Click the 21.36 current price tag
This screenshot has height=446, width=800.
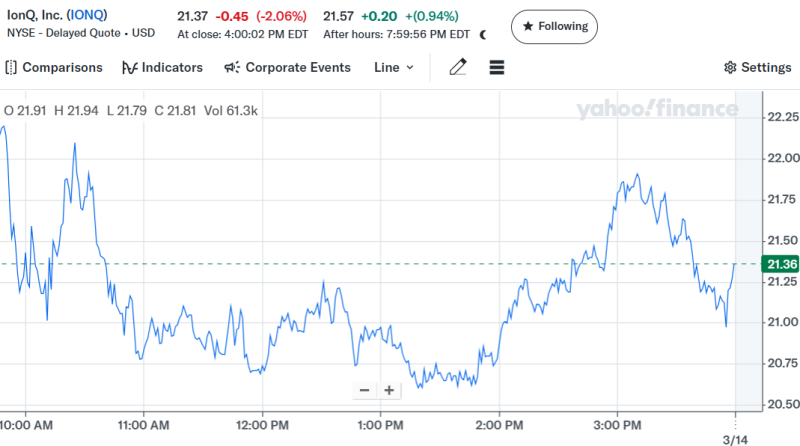(x=780, y=264)
